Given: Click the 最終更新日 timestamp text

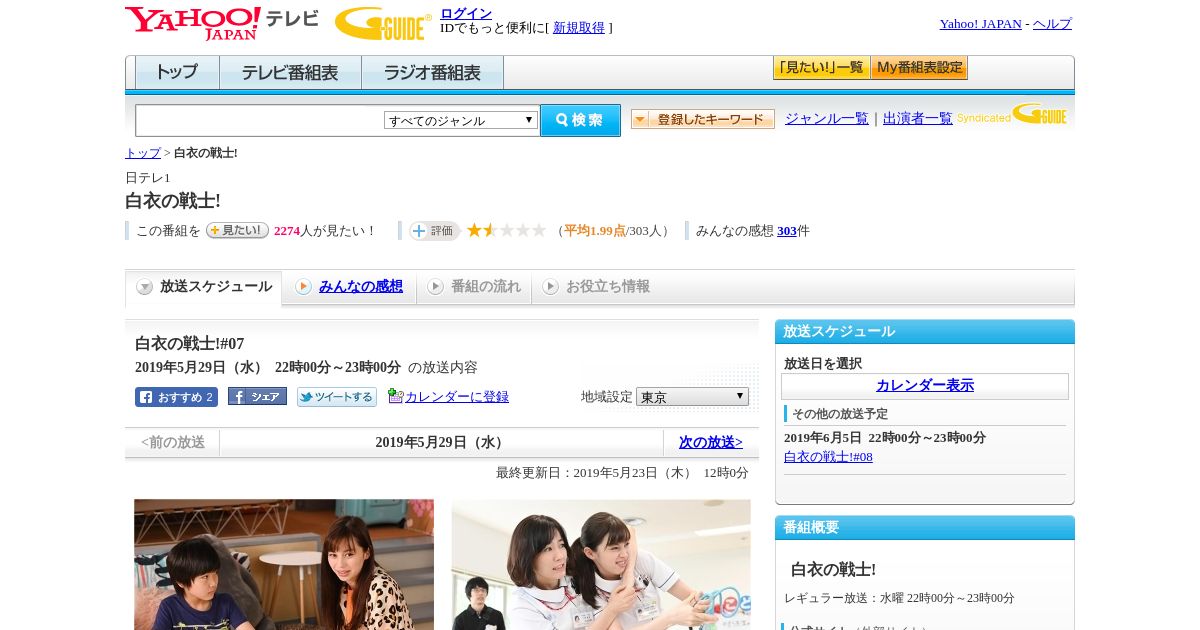Looking at the screenshot, I should coord(622,473).
